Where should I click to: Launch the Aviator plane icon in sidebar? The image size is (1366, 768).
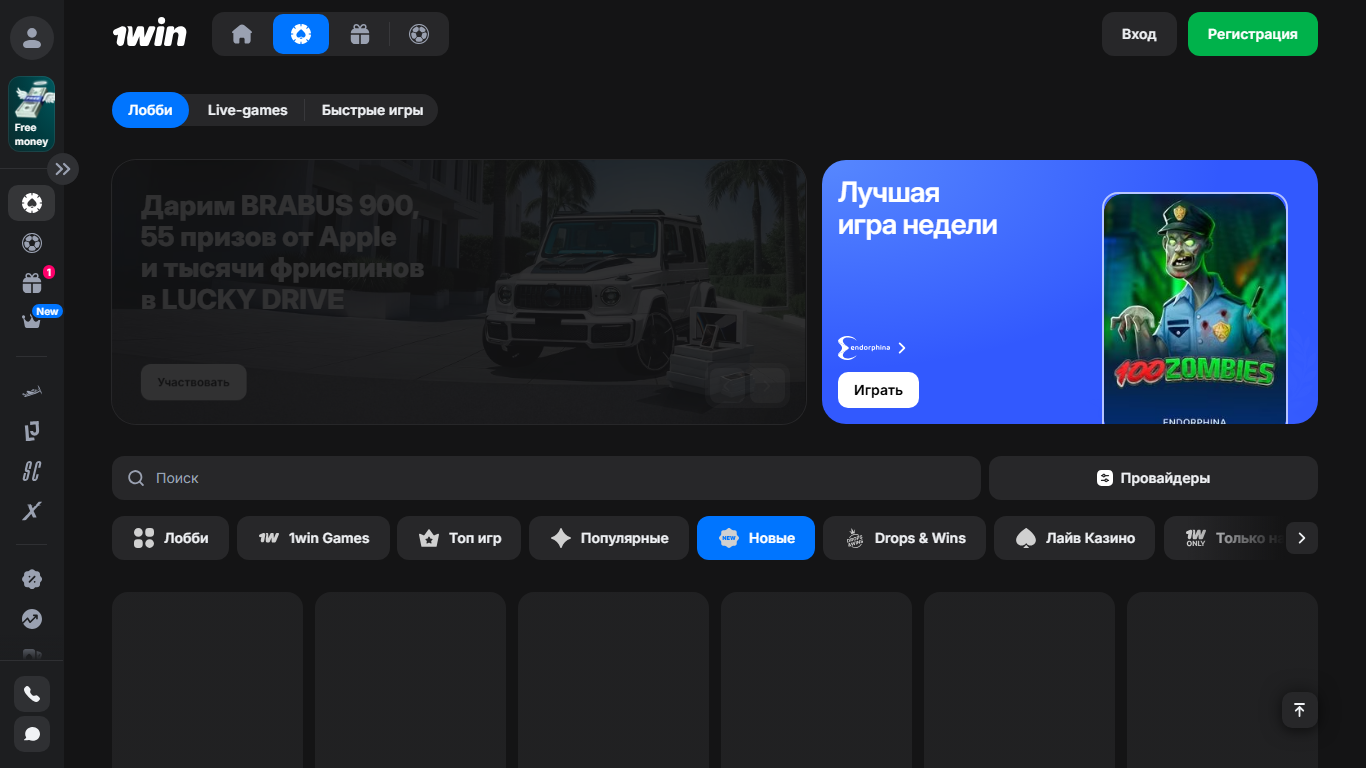[x=32, y=391]
